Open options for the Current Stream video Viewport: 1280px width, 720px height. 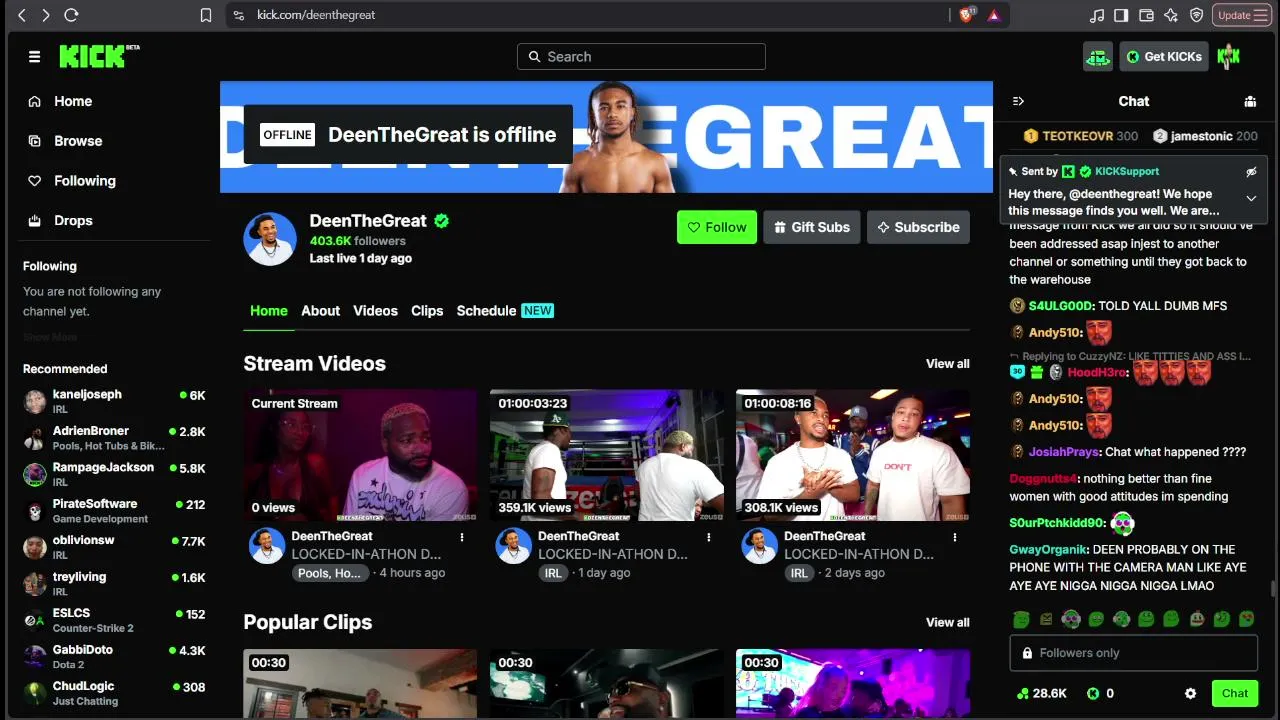[x=462, y=537]
